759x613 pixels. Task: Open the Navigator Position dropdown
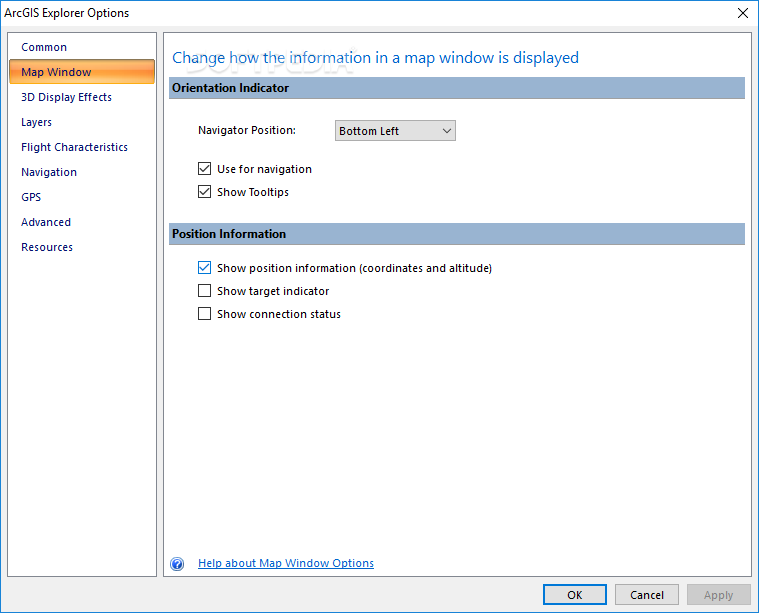click(x=395, y=131)
